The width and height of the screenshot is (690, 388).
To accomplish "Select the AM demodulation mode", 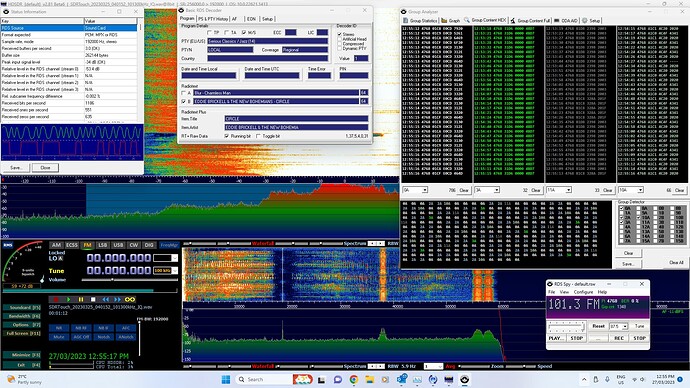I will click(x=56, y=245).
